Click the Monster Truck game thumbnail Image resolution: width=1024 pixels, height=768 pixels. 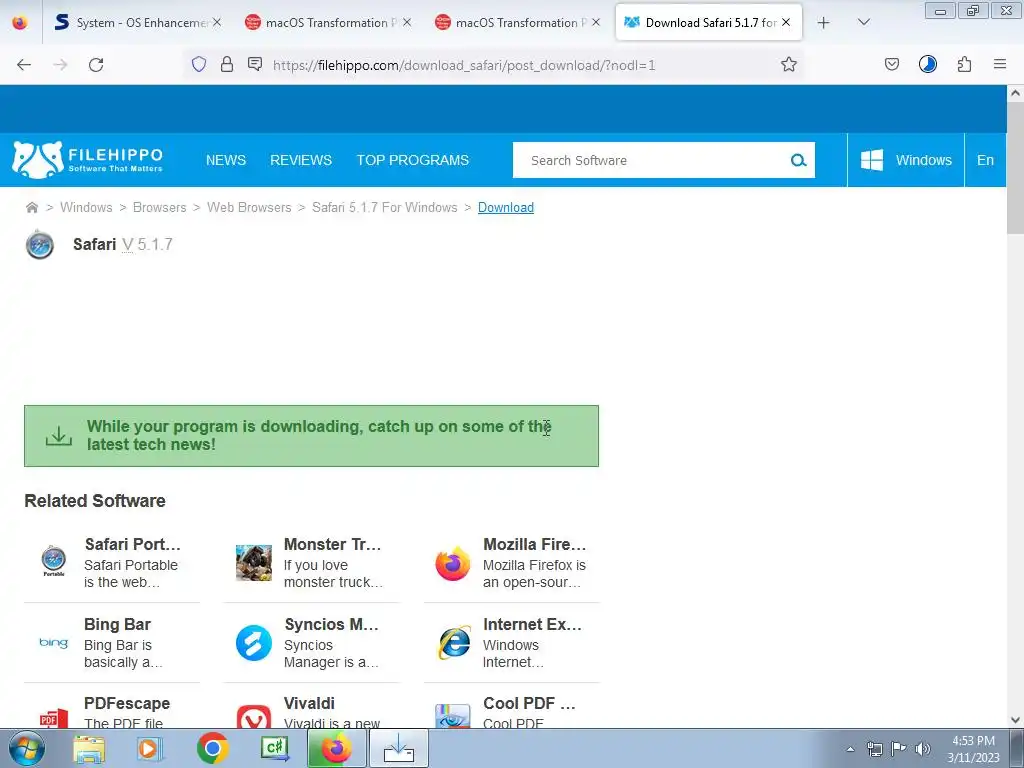click(x=253, y=563)
